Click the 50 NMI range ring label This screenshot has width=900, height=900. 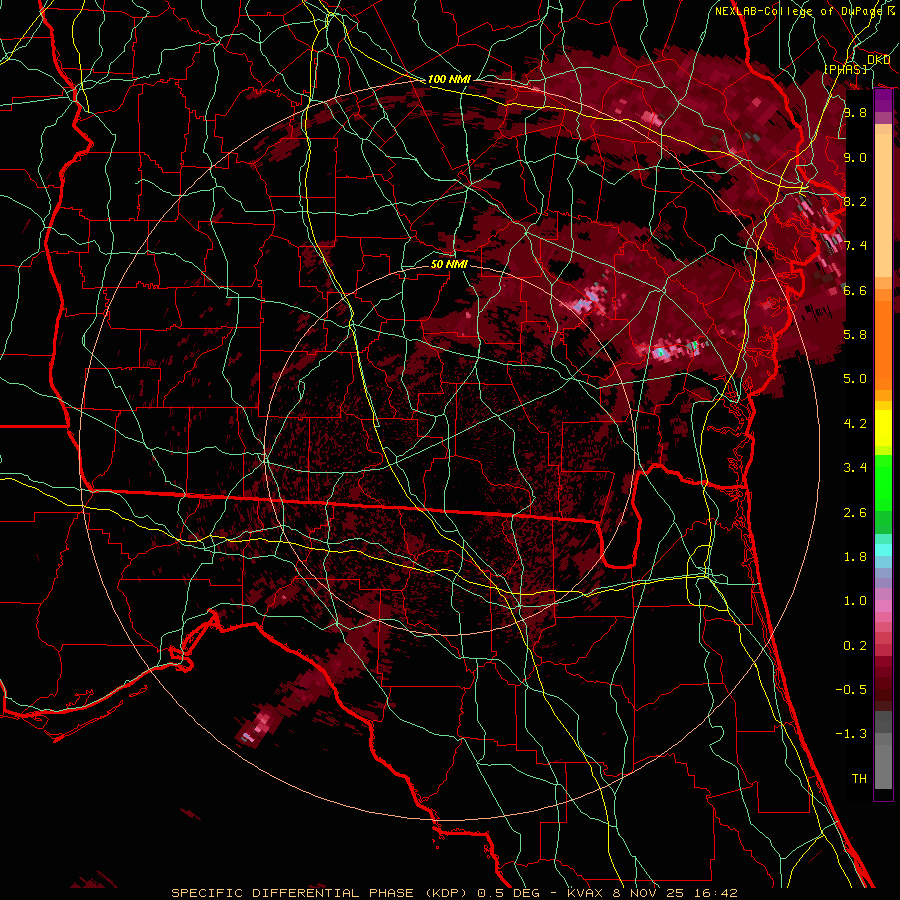pyautogui.click(x=449, y=264)
